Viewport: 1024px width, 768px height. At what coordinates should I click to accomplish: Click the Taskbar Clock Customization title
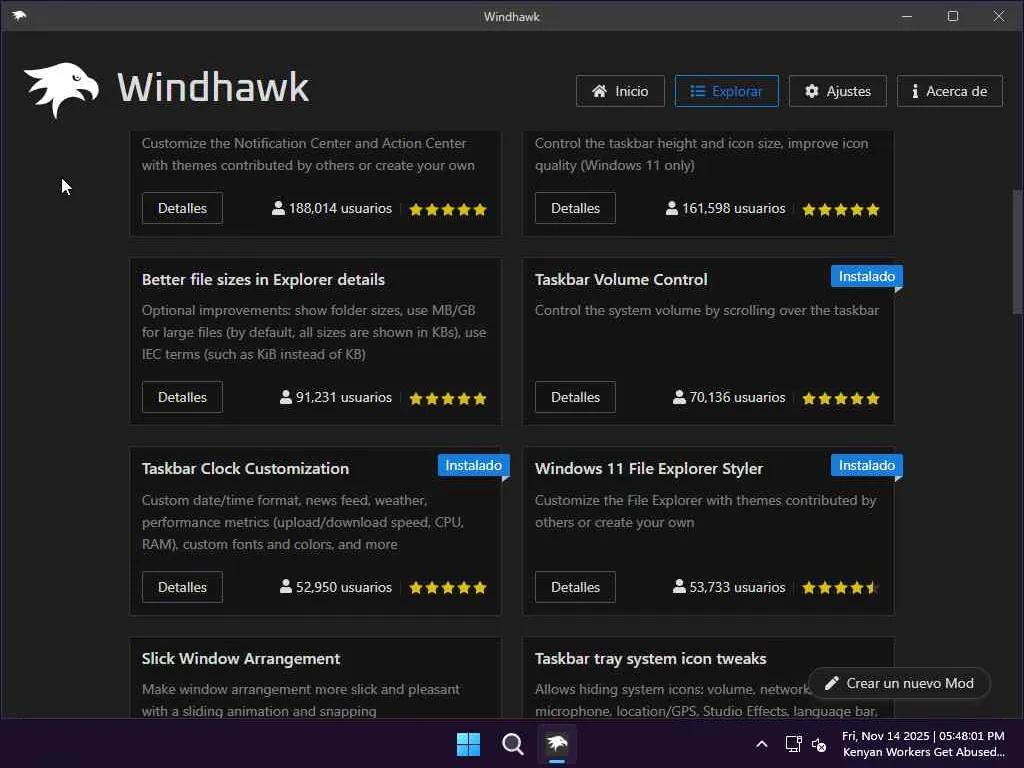click(x=245, y=468)
